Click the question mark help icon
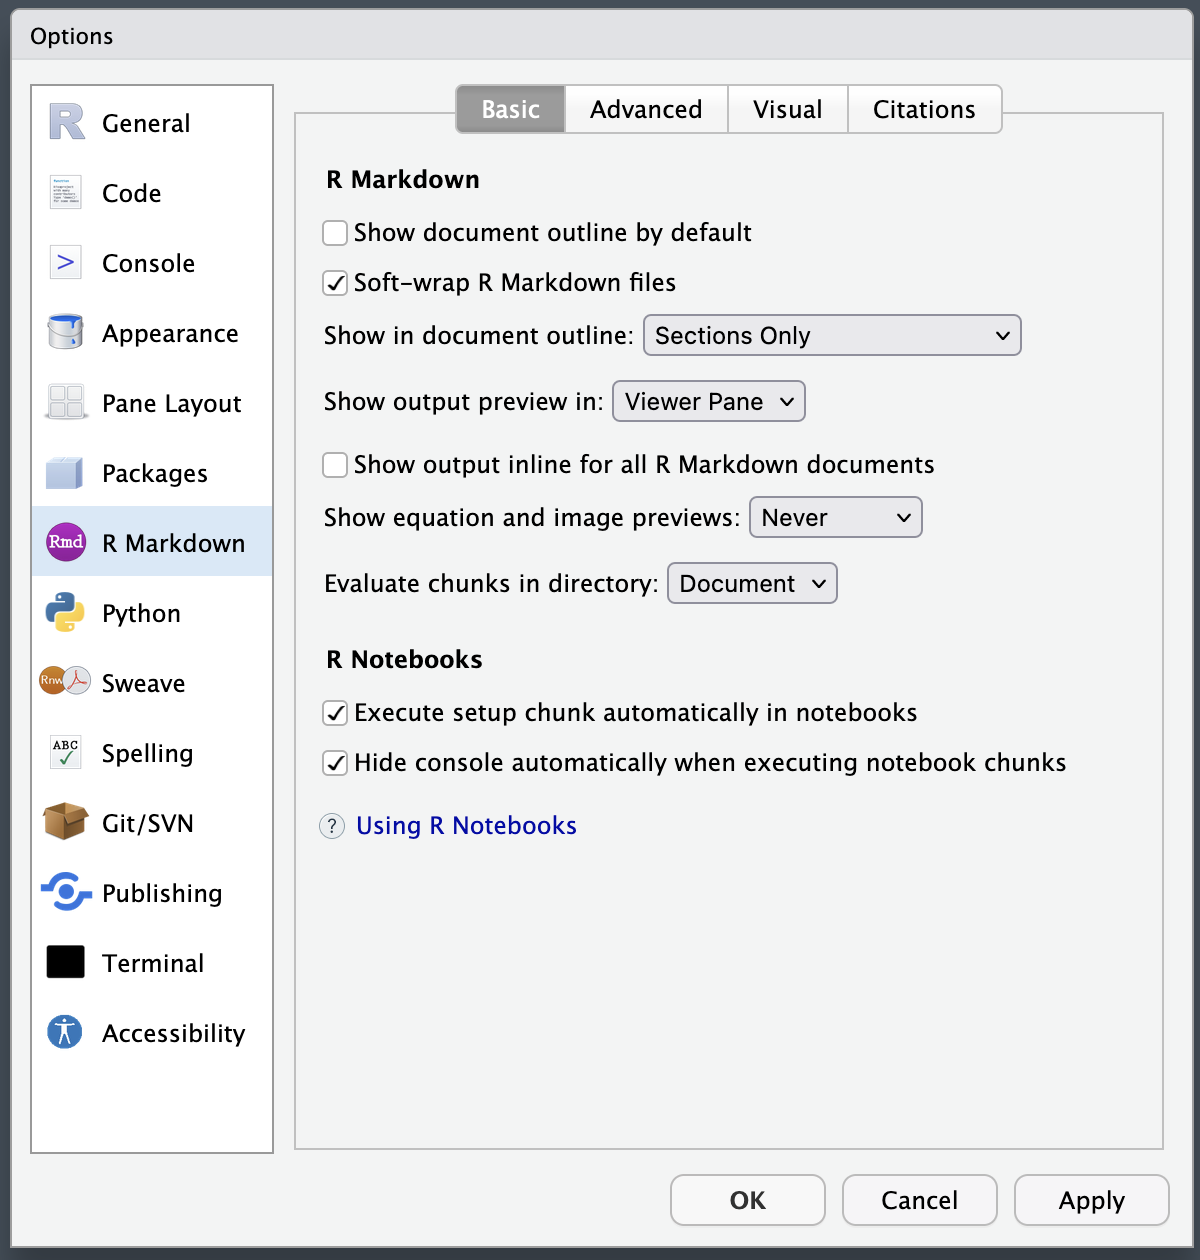Screen dimensions: 1200x1260 (332, 826)
